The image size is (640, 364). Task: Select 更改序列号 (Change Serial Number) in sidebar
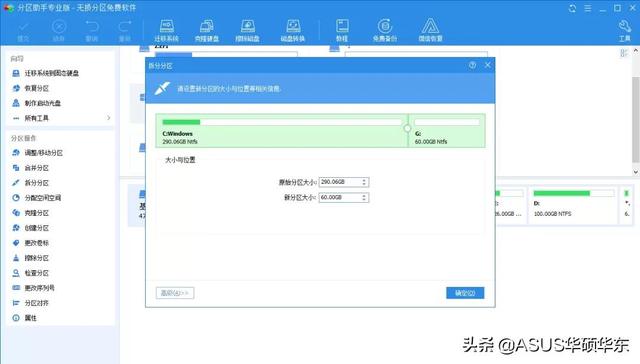click(x=40, y=288)
